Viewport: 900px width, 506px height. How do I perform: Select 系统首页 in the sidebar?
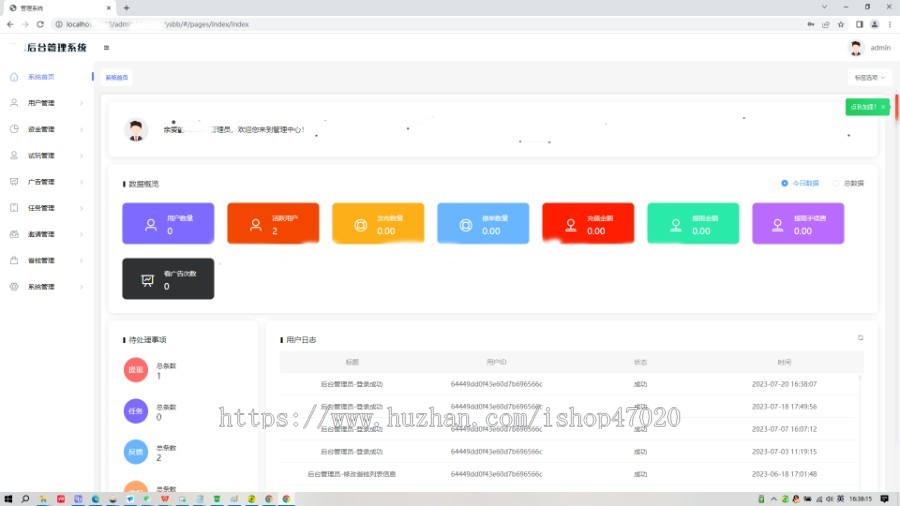(x=47, y=77)
